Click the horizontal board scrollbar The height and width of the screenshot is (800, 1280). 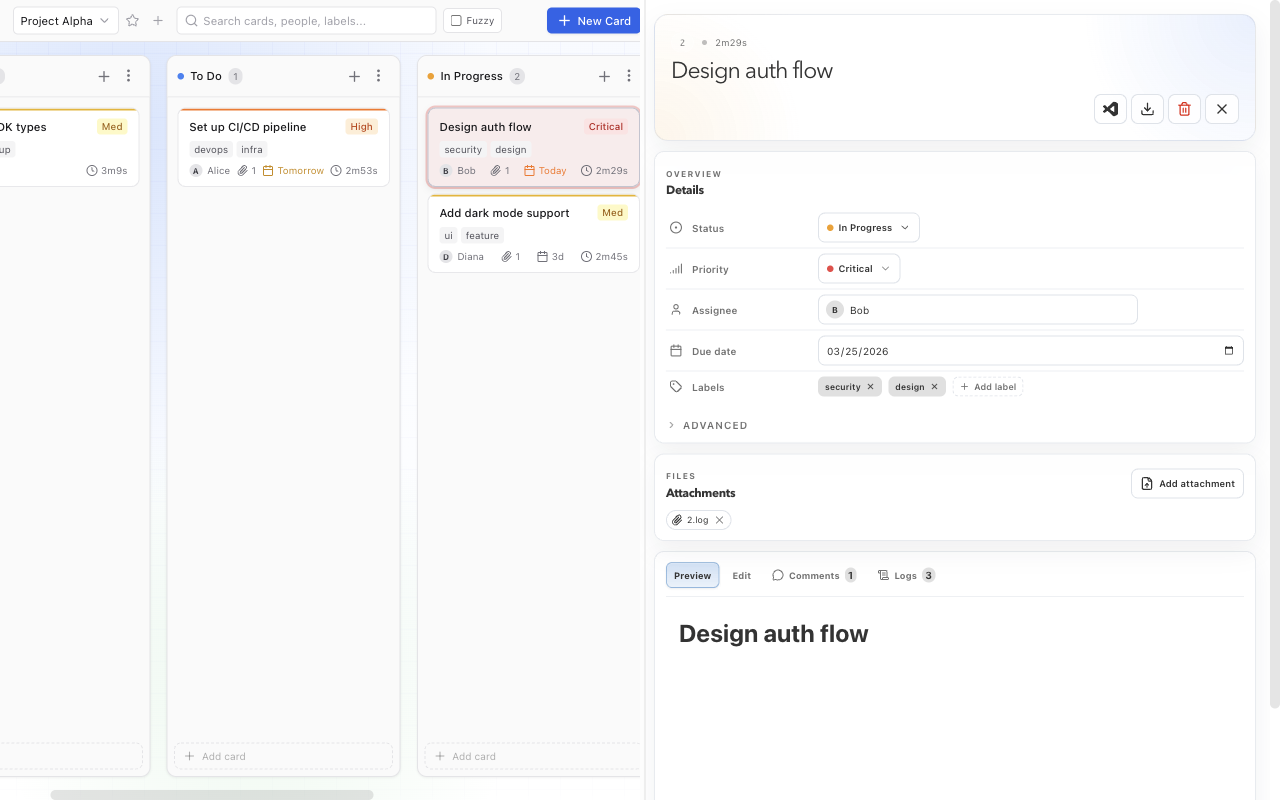(x=211, y=795)
